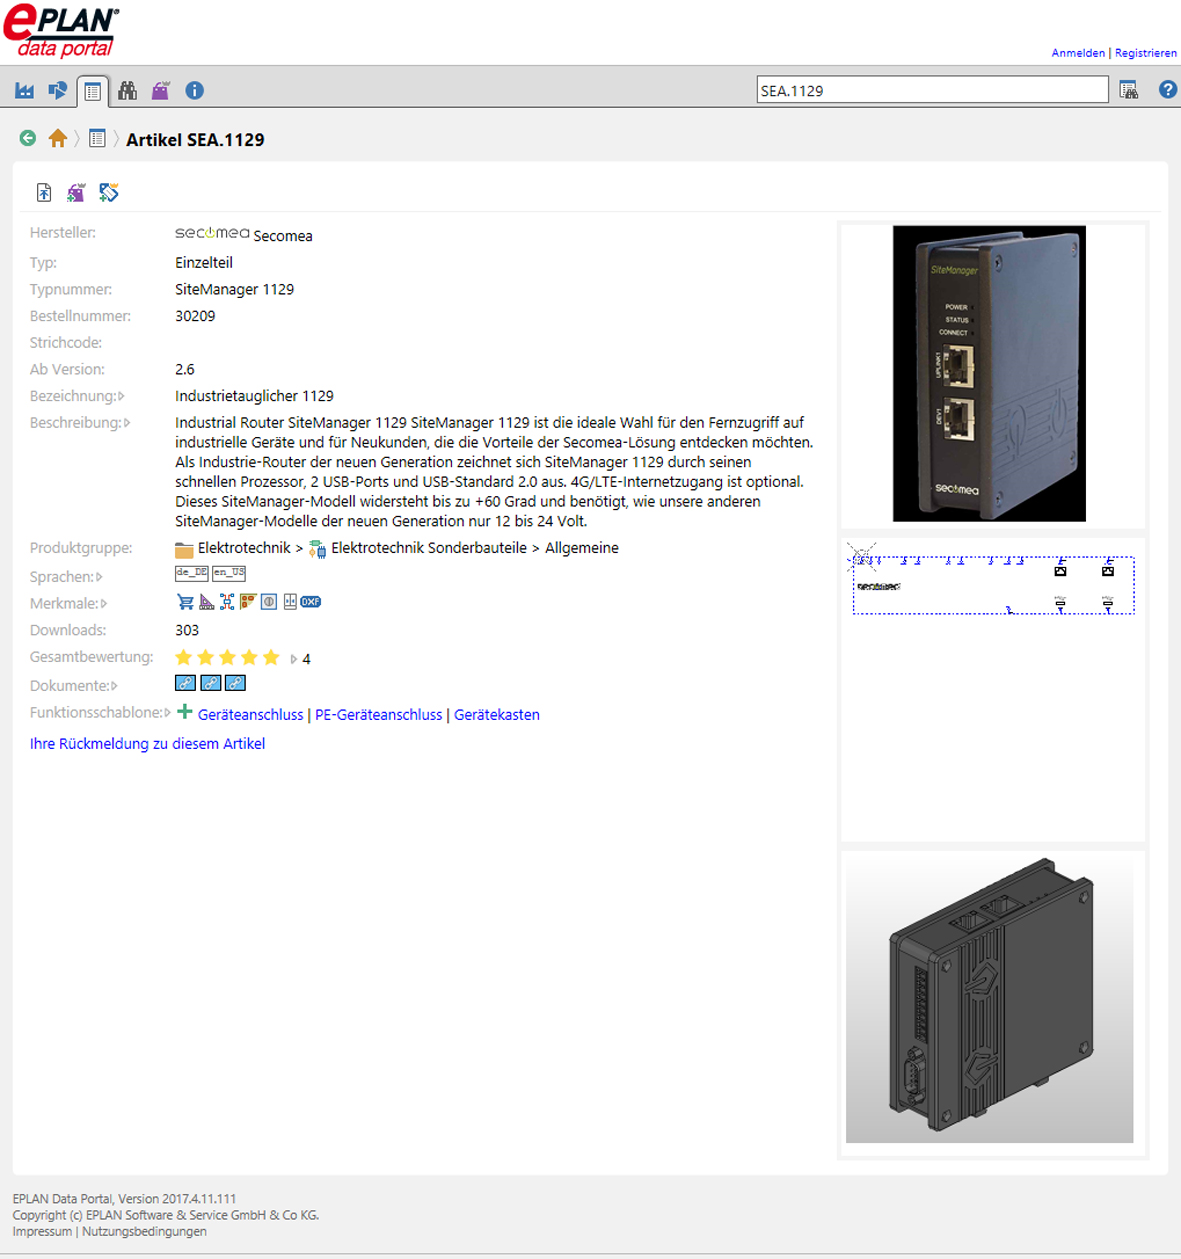Click the binoculars search icon
Screen dimensions: 1181x1259
(x=127, y=91)
